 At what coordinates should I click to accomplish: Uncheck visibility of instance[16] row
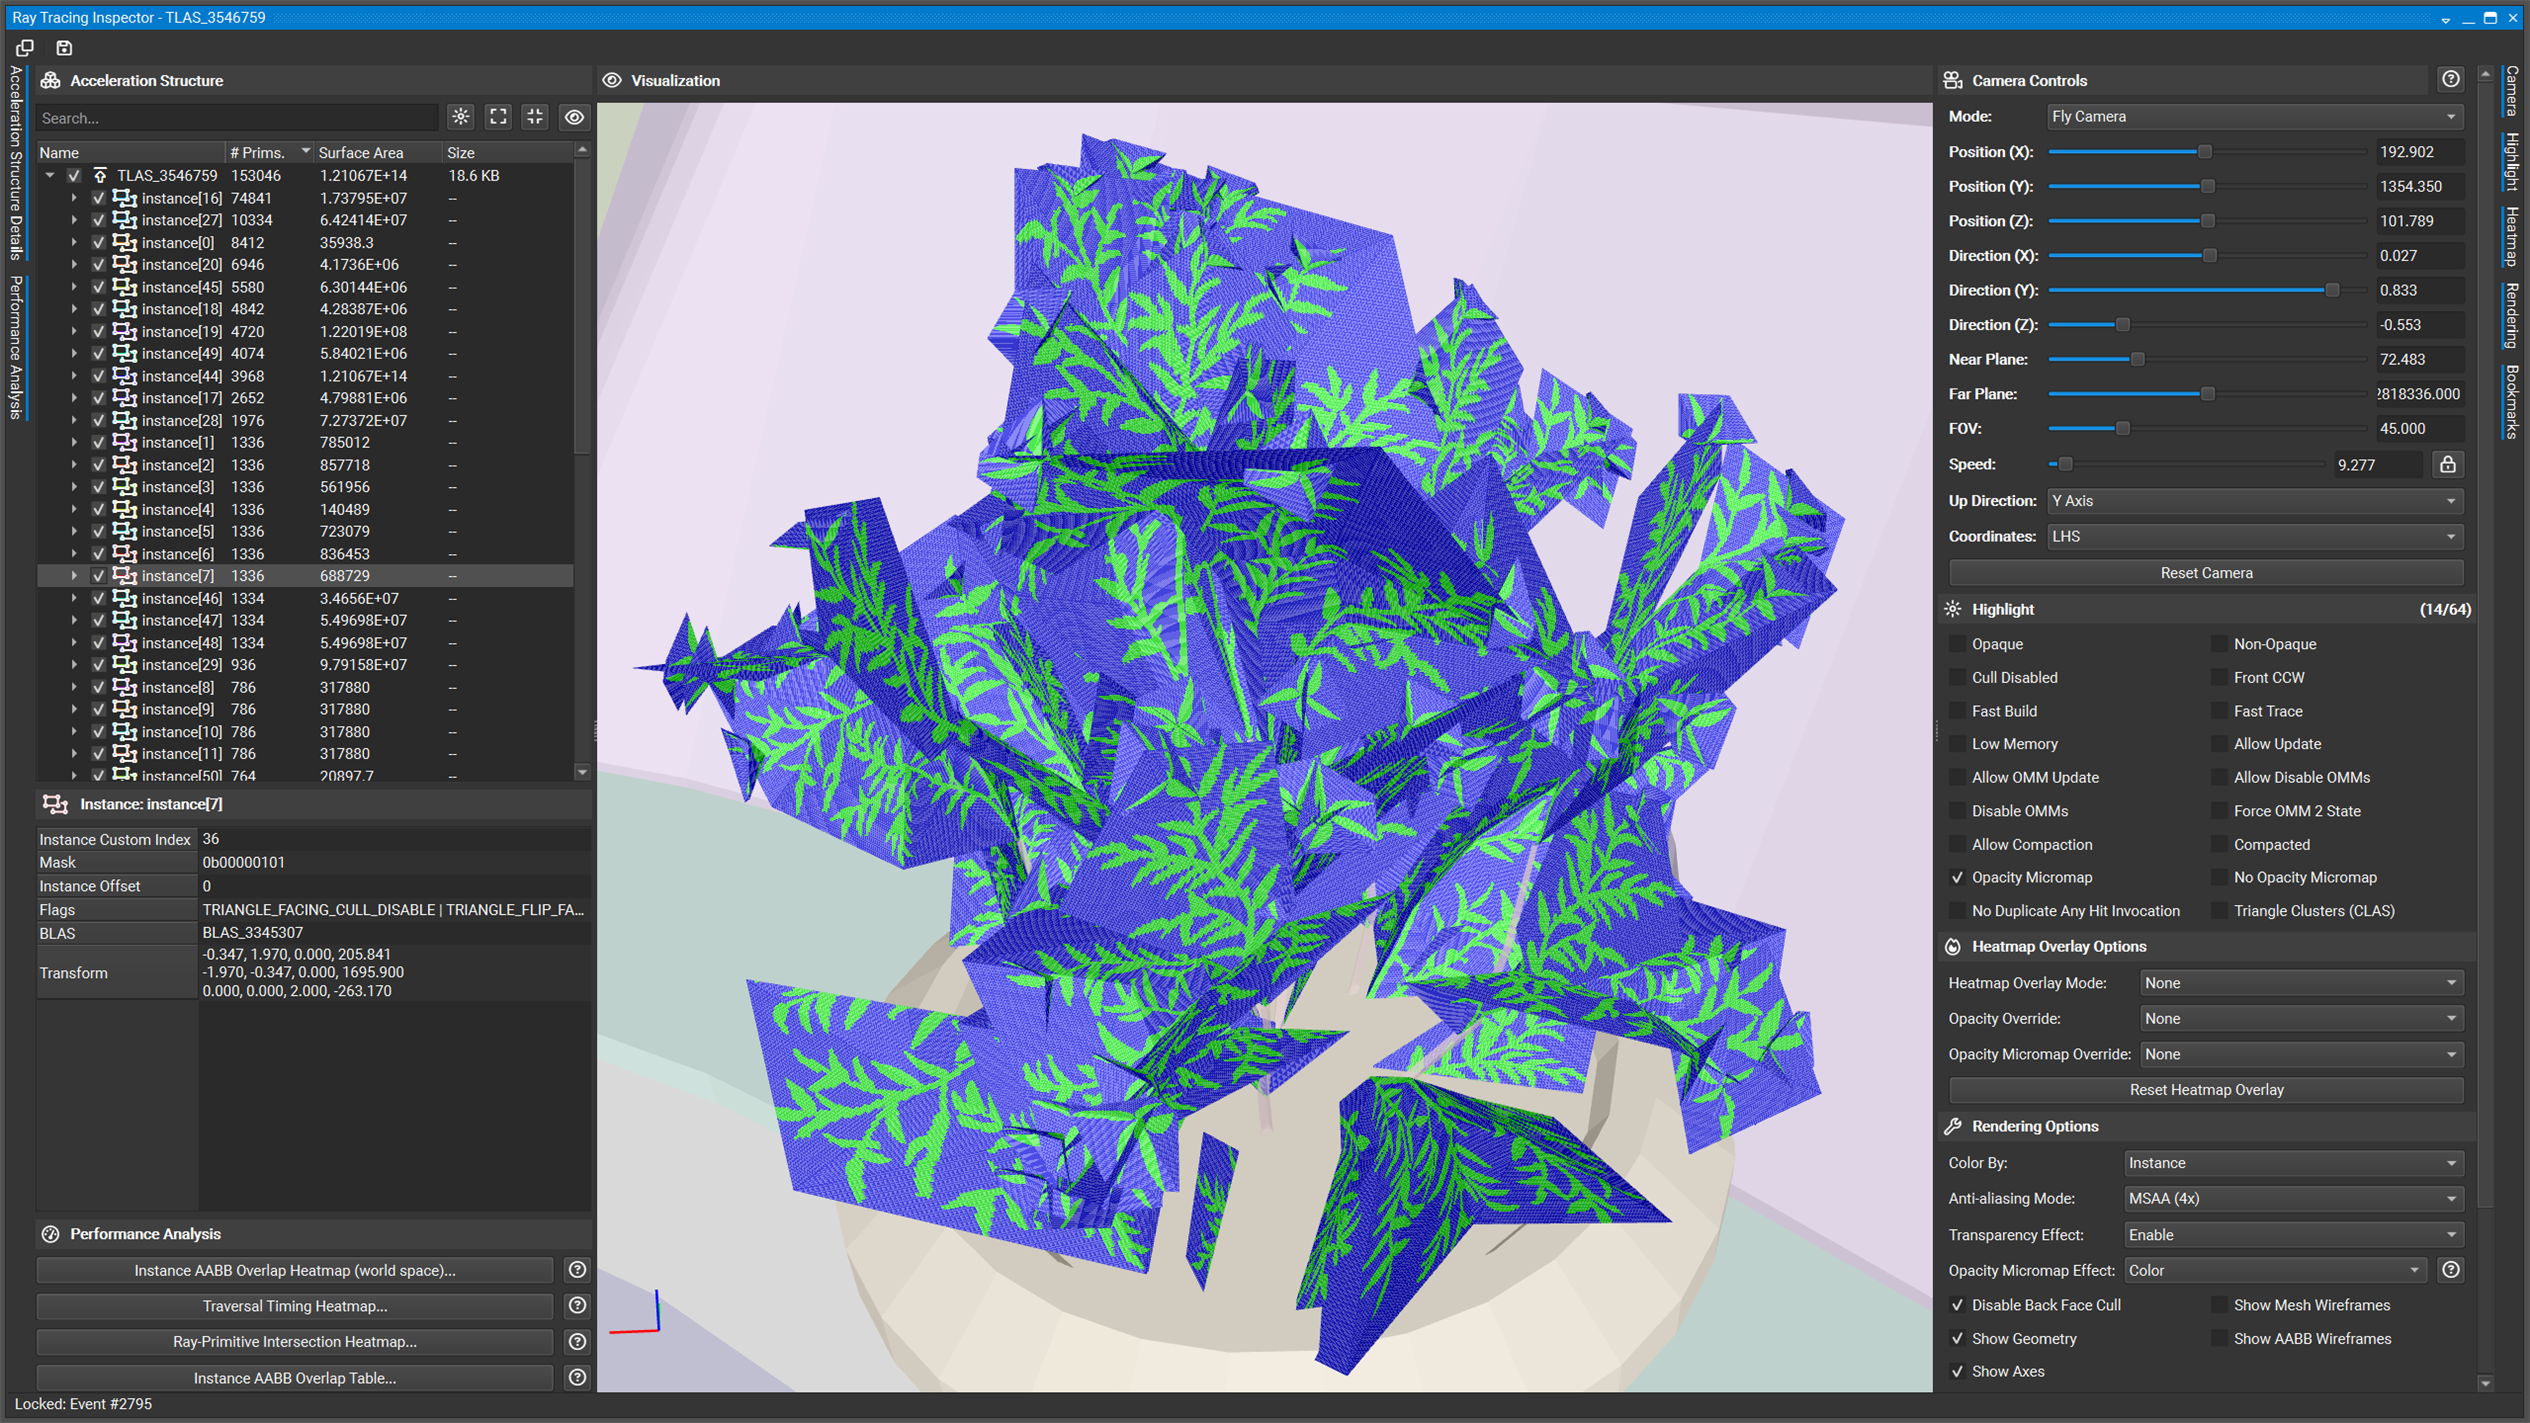click(x=98, y=198)
